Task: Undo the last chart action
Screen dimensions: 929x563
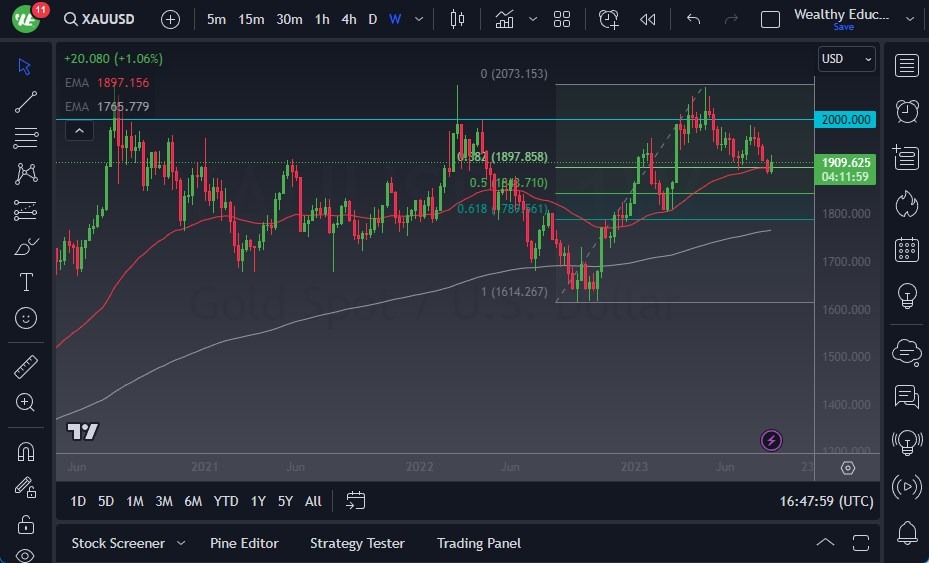Action: pyautogui.click(x=693, y=20)
